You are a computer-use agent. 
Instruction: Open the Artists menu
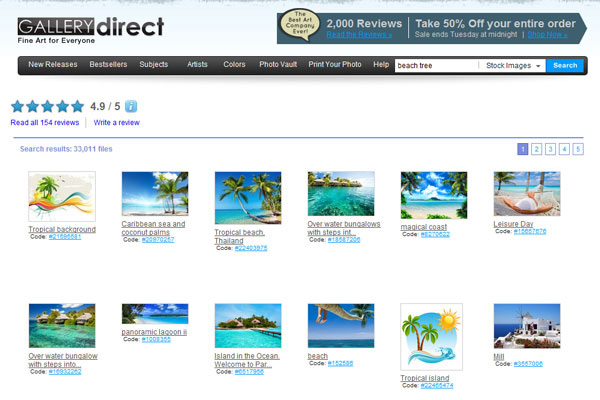[197, 64]
